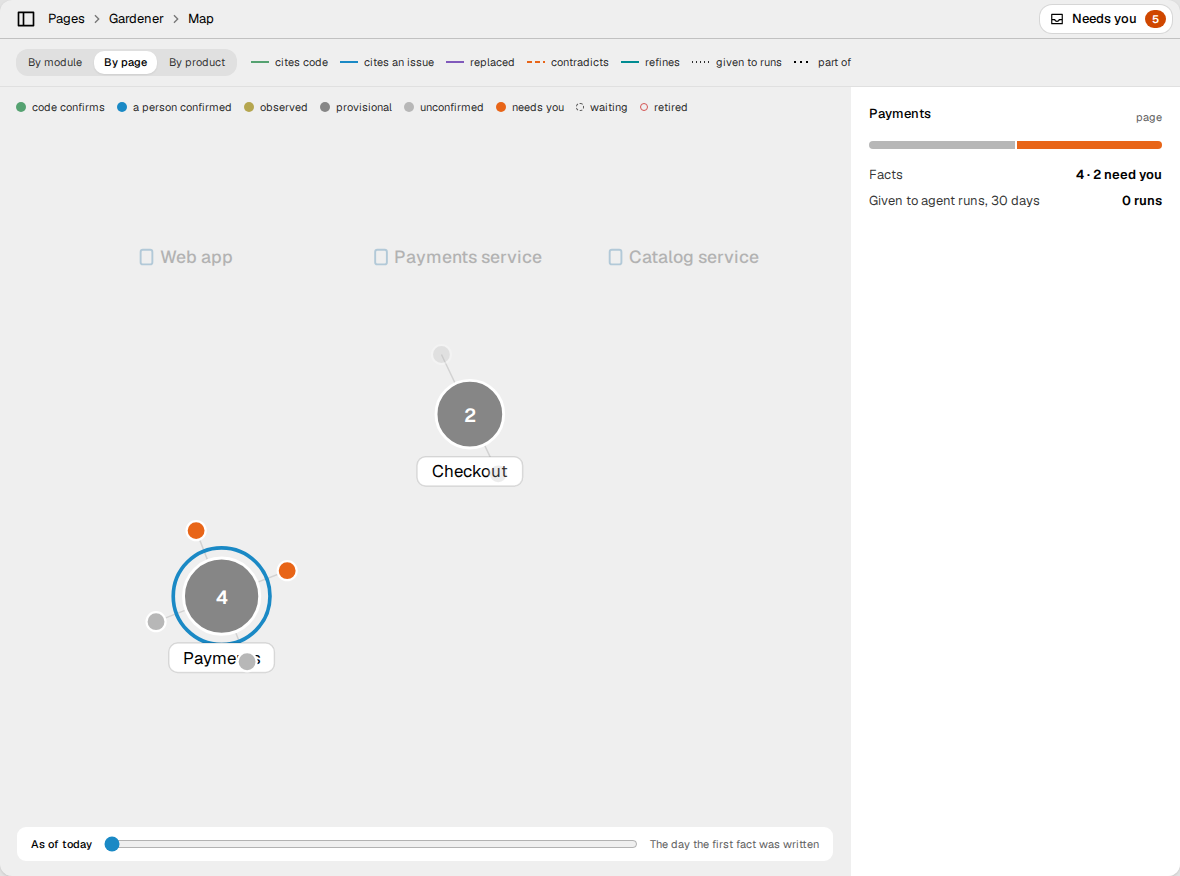Go to Gardener breadcrumb
Screen dimensions: 1180x876
tap(136, 19)
